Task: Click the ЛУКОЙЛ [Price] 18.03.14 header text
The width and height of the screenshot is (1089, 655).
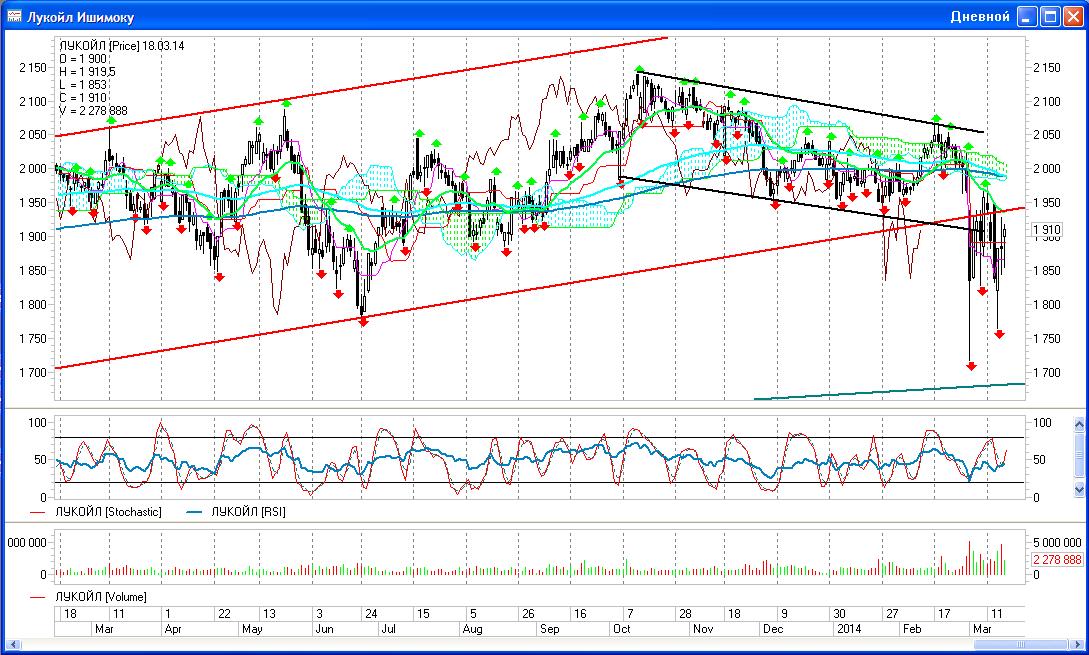Action: point(122,46)
